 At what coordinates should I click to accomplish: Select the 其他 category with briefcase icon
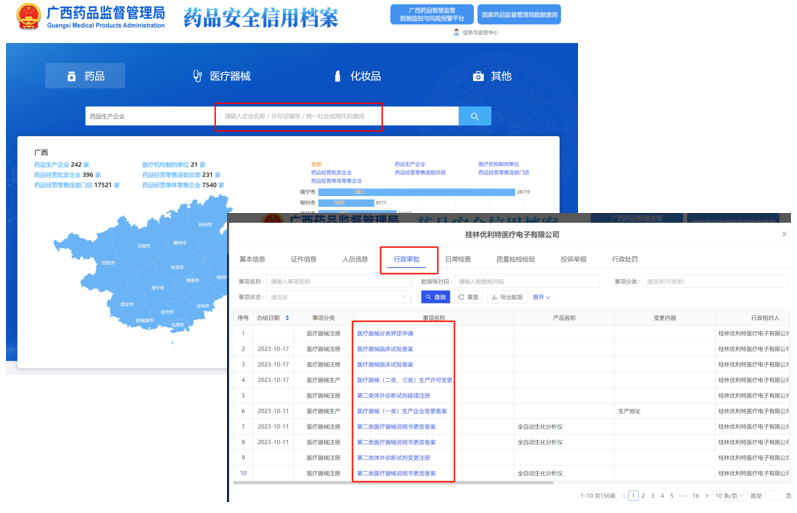pyautogui.click(x=491, y=76)
